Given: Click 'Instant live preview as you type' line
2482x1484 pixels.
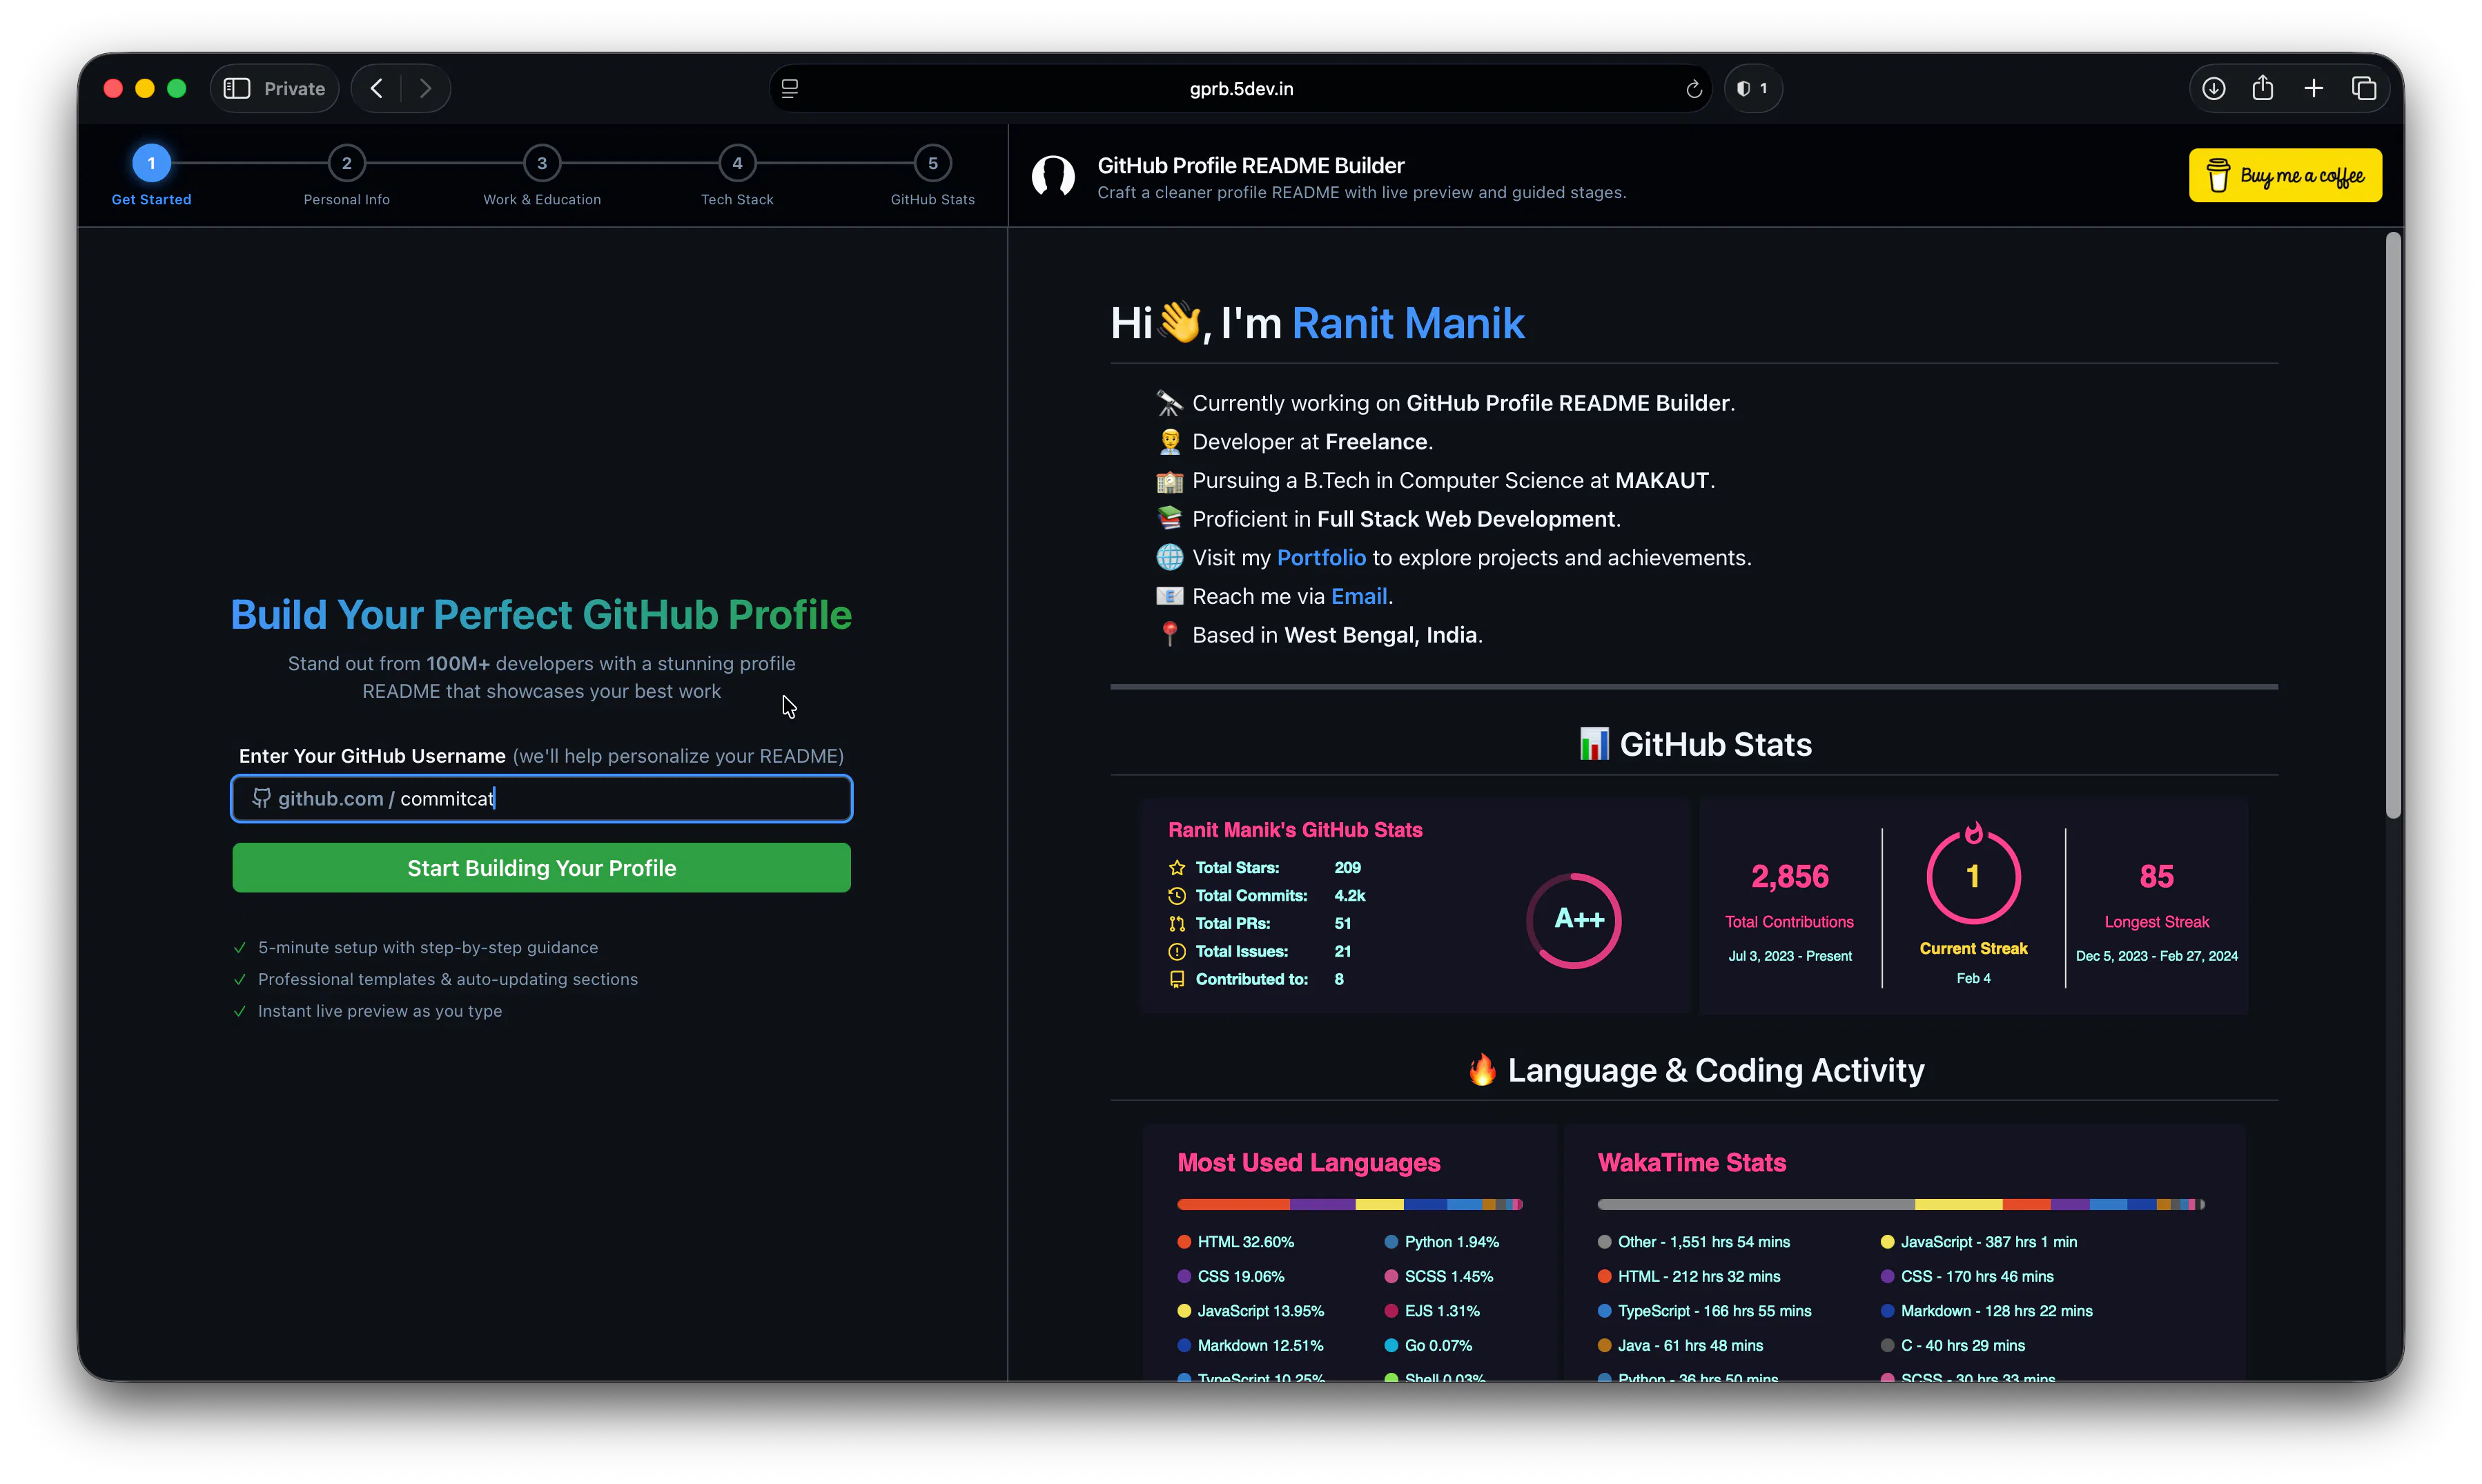Looking at the screenshot, I should tap(380, 1011).
